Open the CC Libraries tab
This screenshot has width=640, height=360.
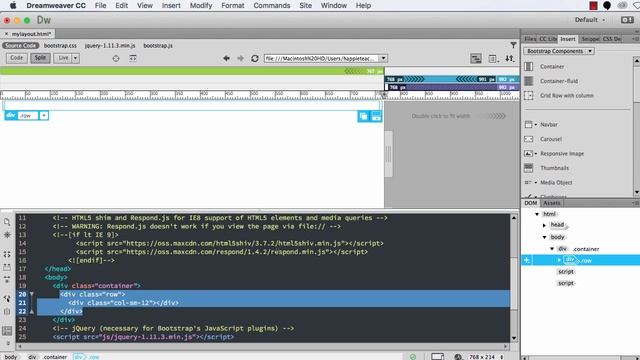pos(548,39)
